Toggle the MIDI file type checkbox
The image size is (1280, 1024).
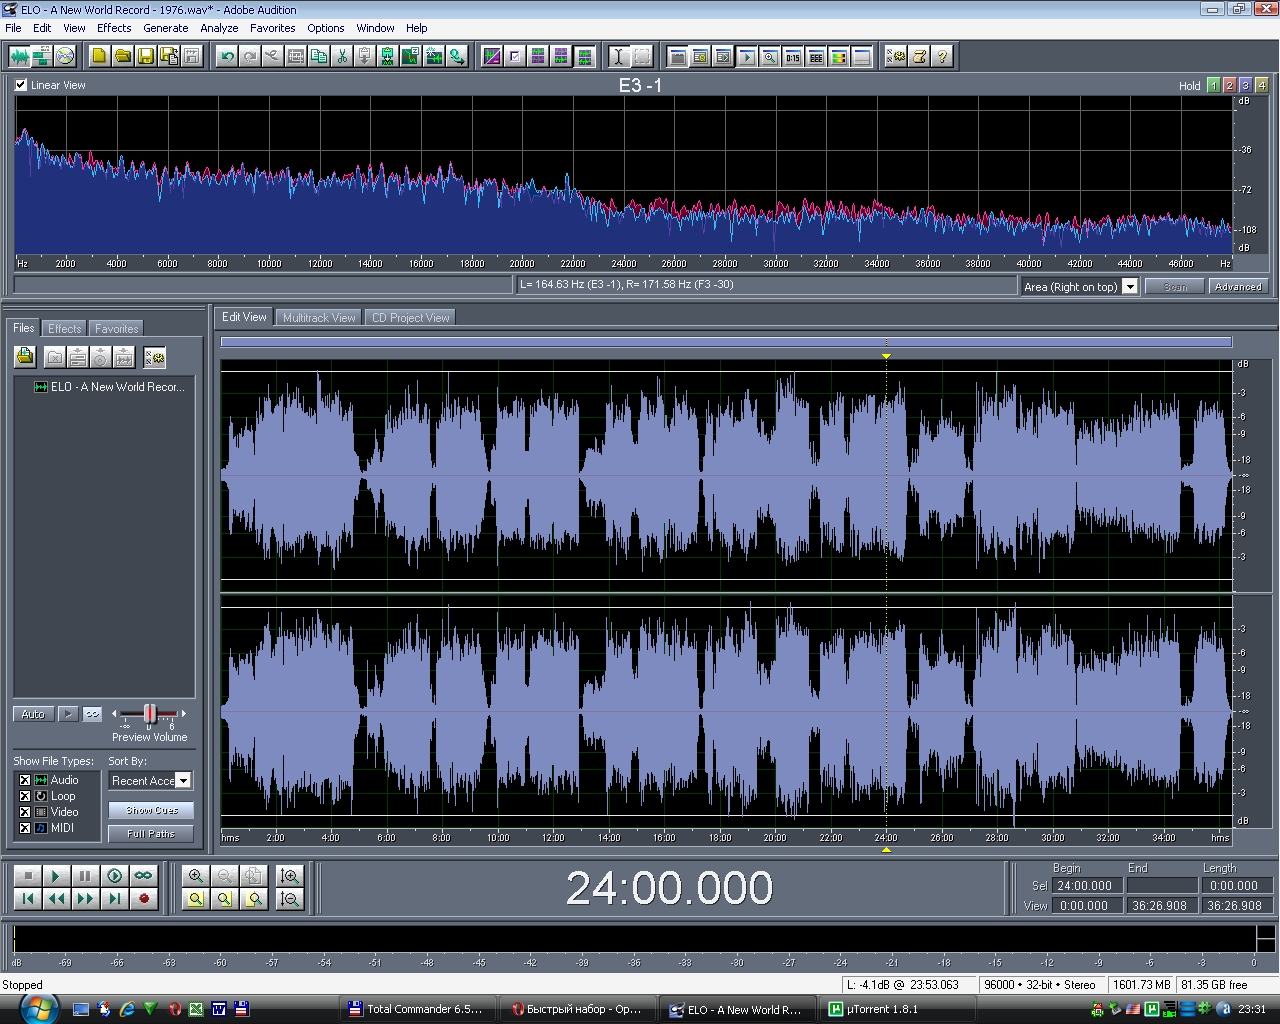[25, 828]
